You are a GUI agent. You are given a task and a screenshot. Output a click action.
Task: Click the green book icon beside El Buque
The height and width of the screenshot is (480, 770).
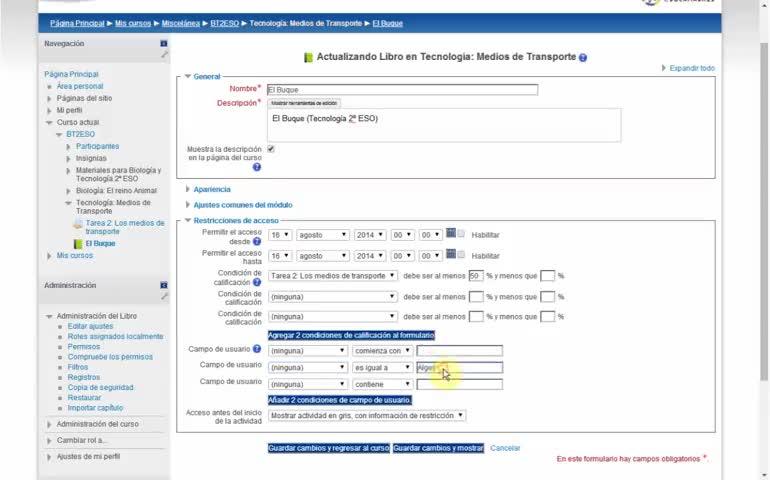78,244
